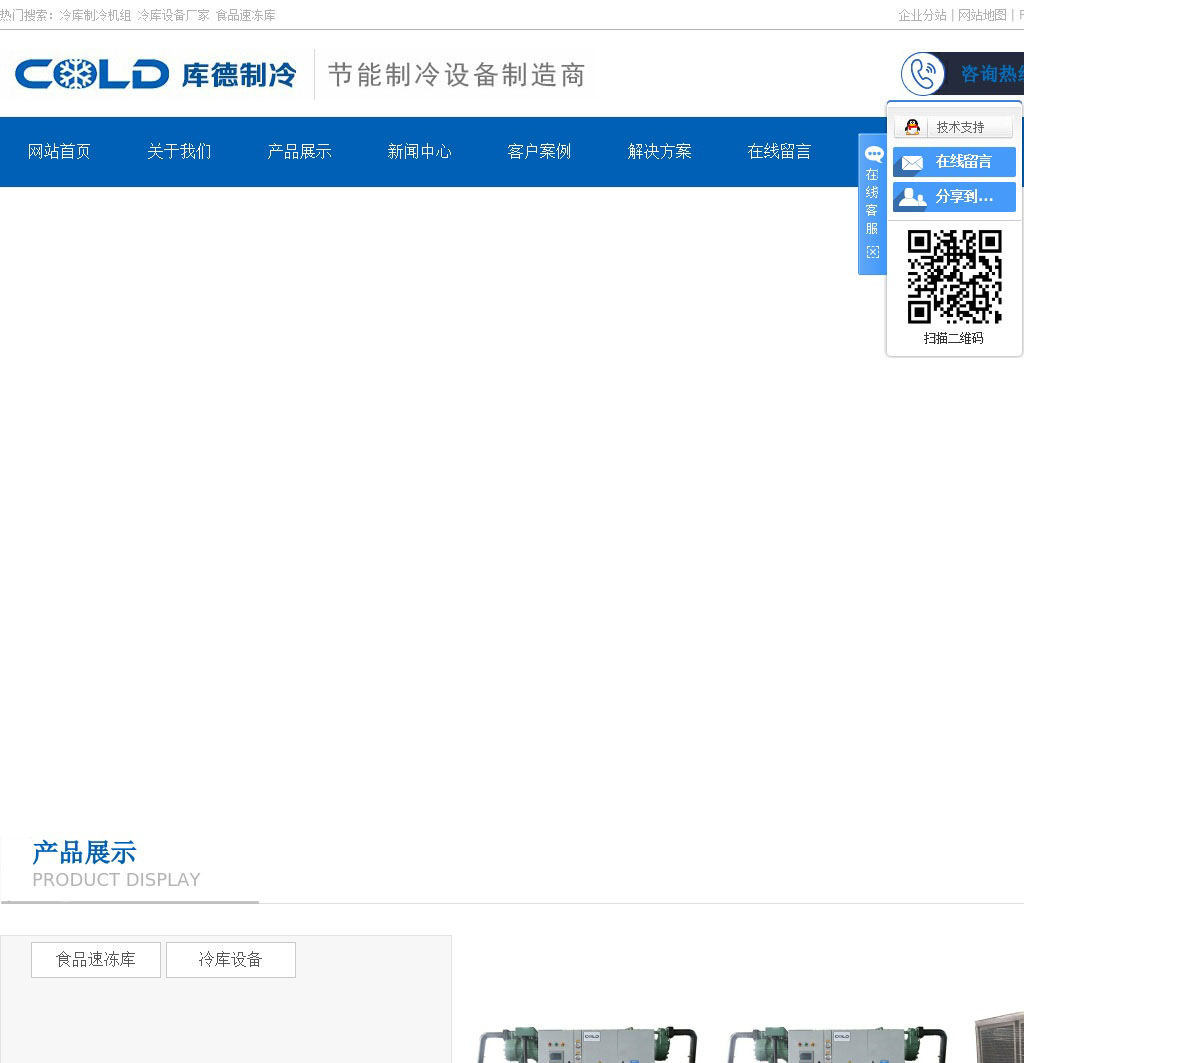The width and height of the screenshot is (1200, 1063).
Task: Click the 扫描二维码 caption
Action: (954, 338)
